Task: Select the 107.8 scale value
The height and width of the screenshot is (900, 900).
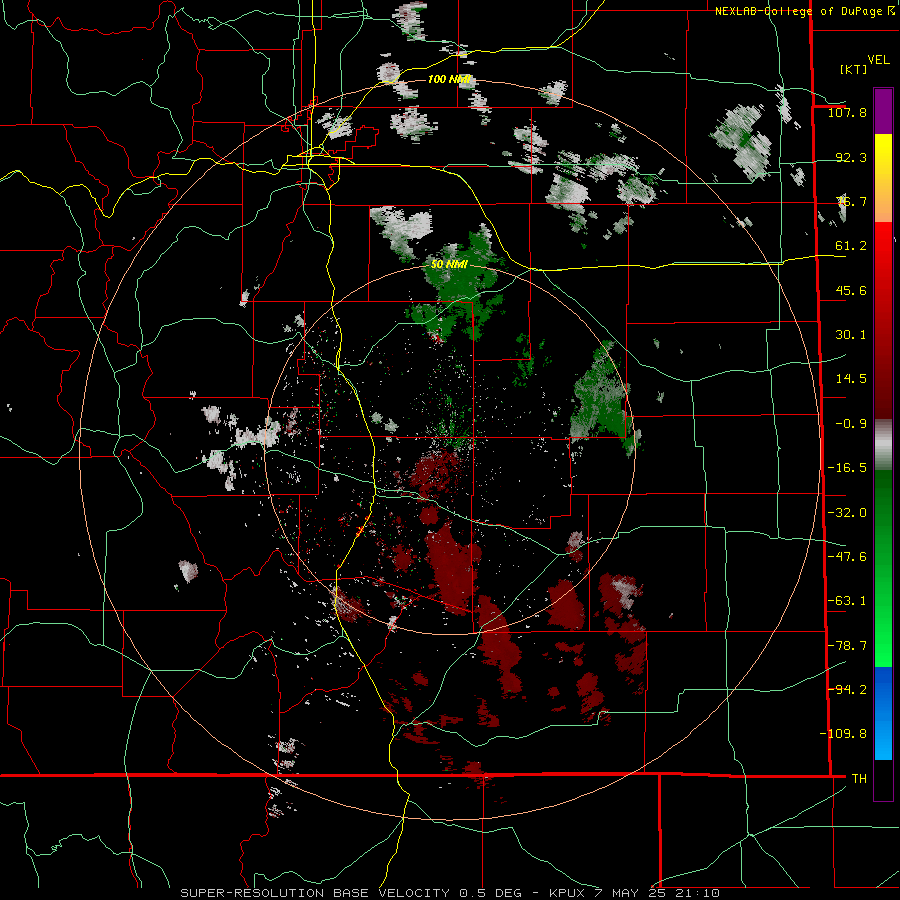Action: click(x=847, y=112)
